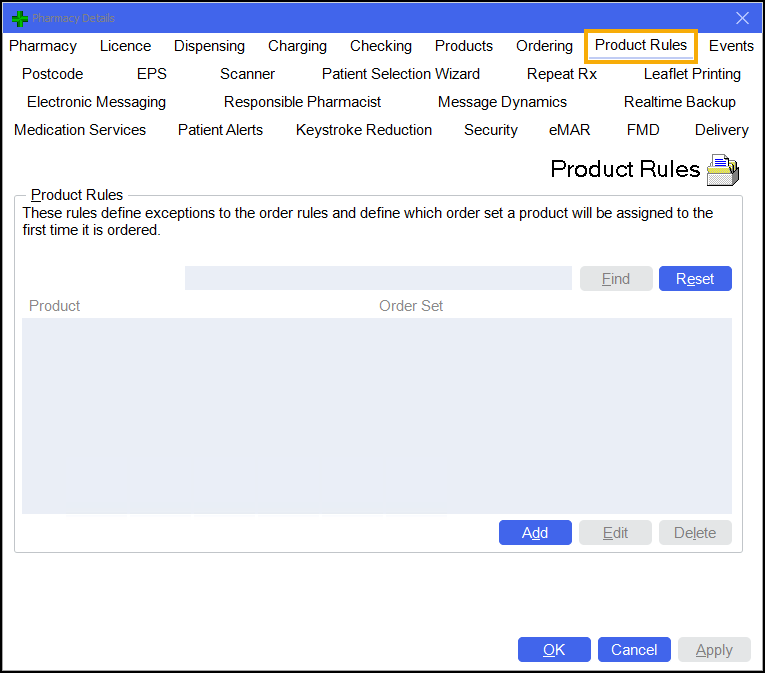This screenshot has width=765, height=673.
Task: Click the Product Rules printer icon
Action: (x=722, y=171)
